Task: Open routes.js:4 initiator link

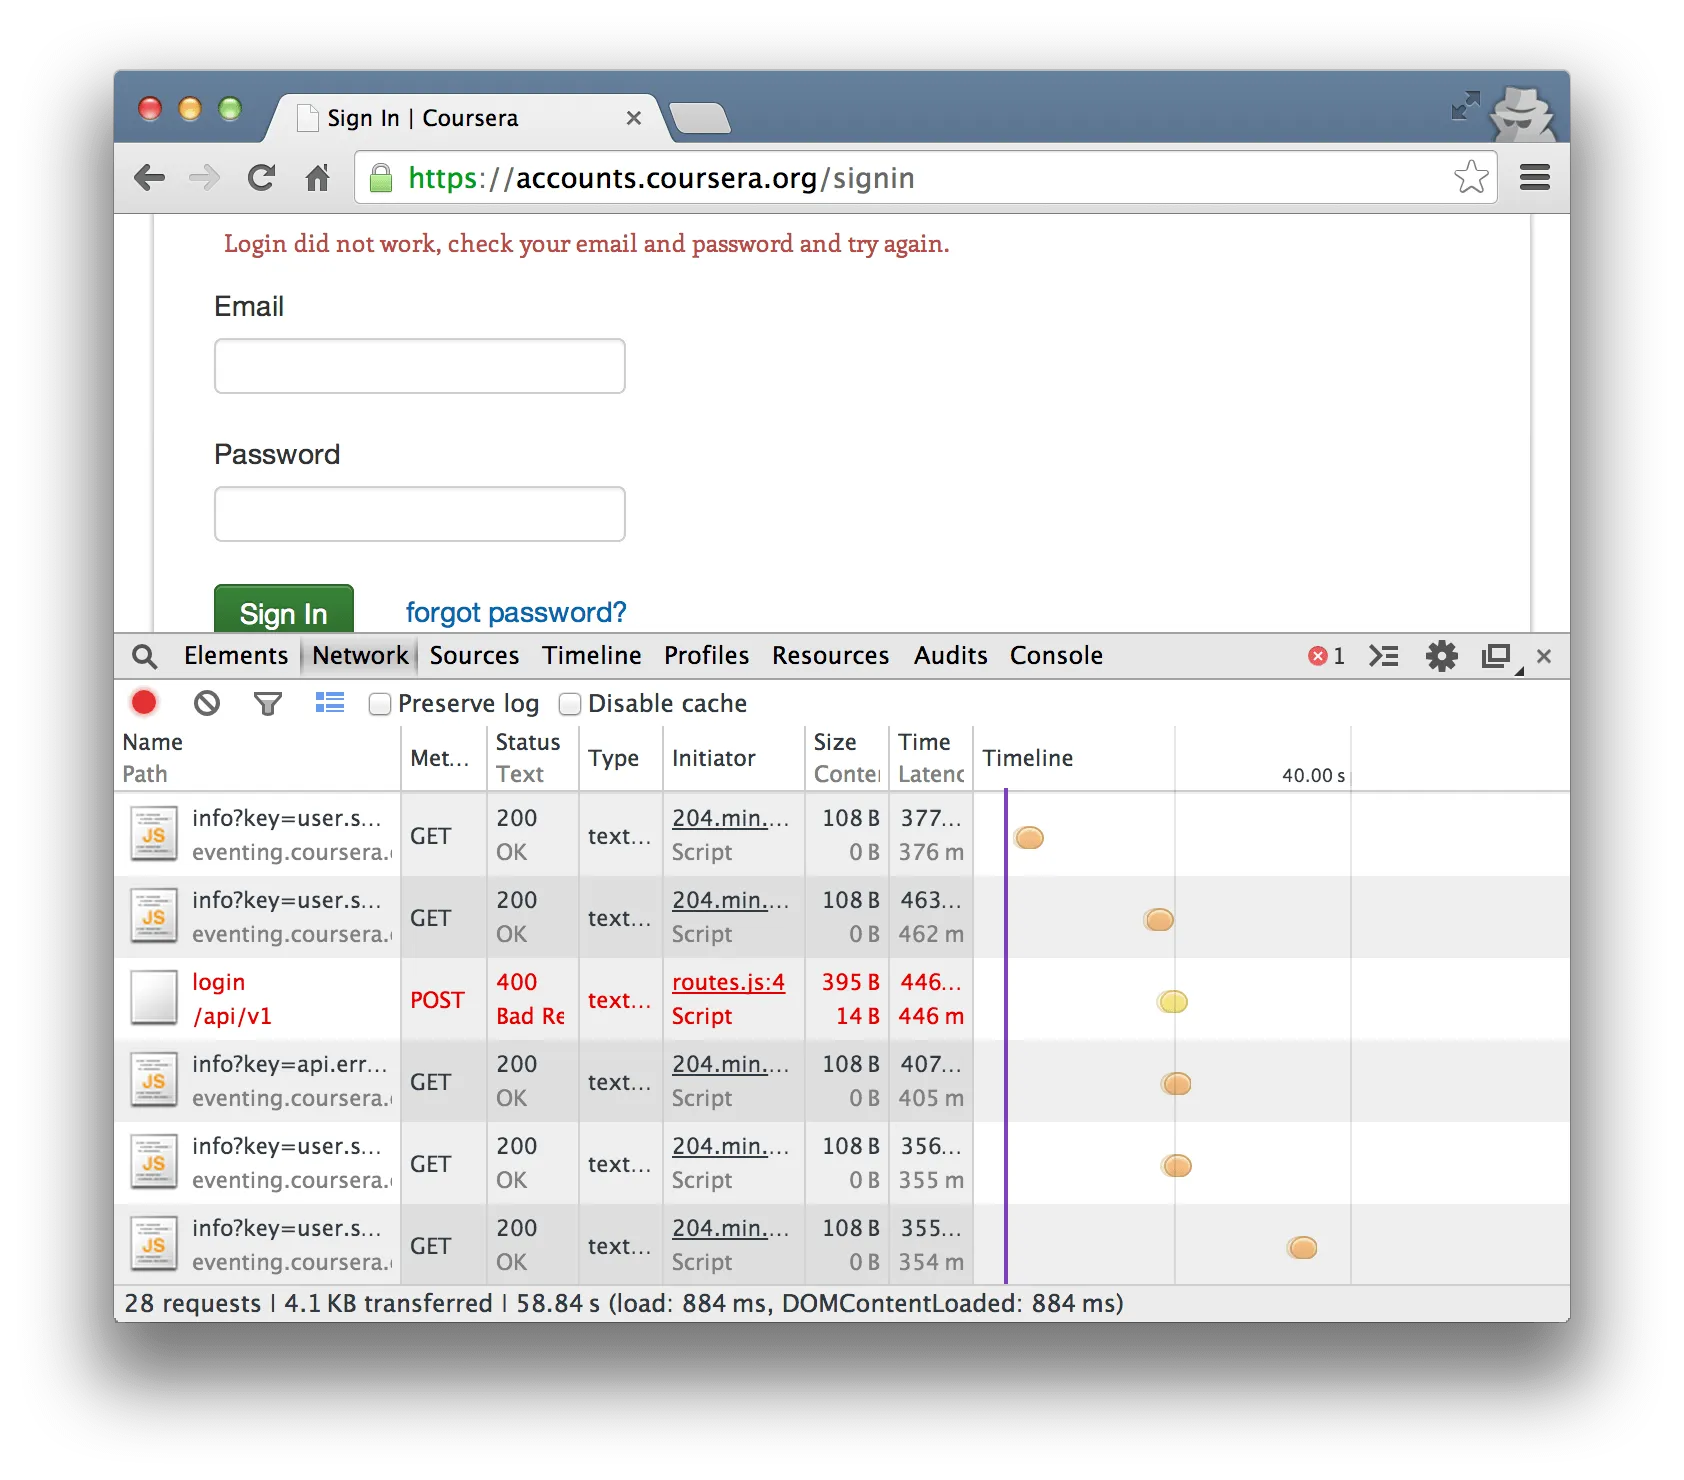Action: click(728, 982)
